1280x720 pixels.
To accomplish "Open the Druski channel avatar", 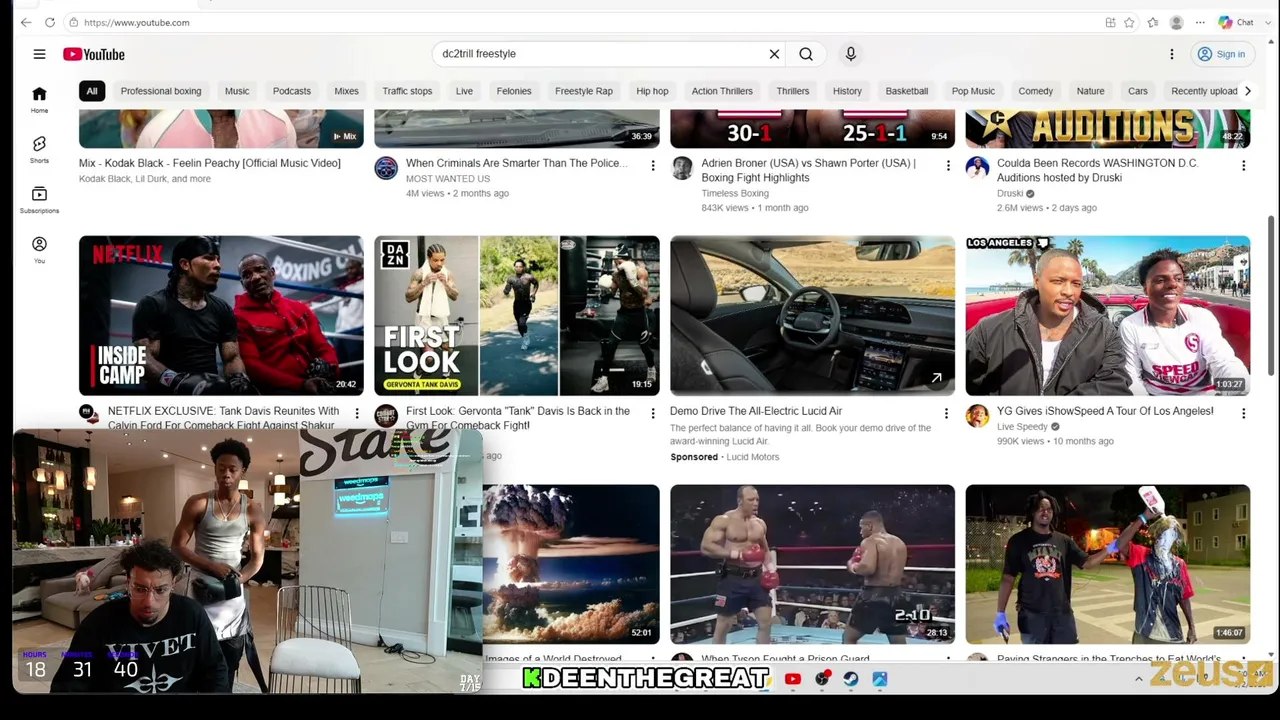I will (x=977, y=168).
